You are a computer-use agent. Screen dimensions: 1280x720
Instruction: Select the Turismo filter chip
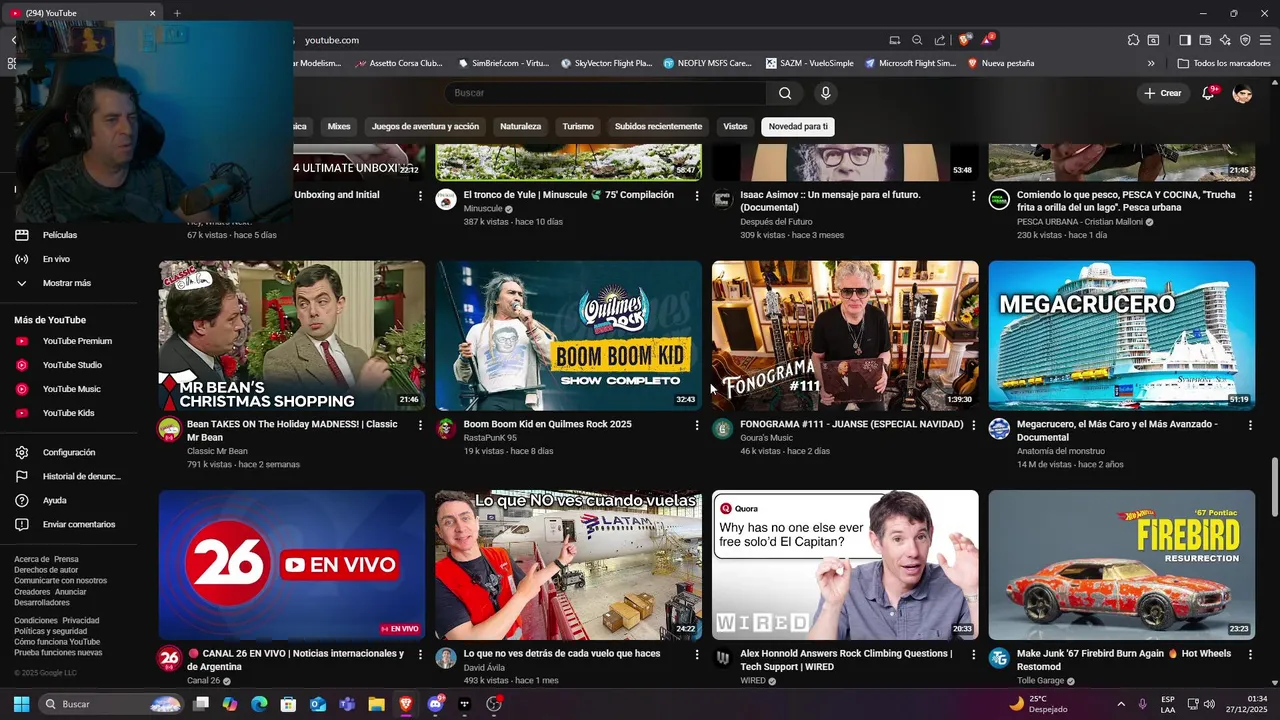578,127
